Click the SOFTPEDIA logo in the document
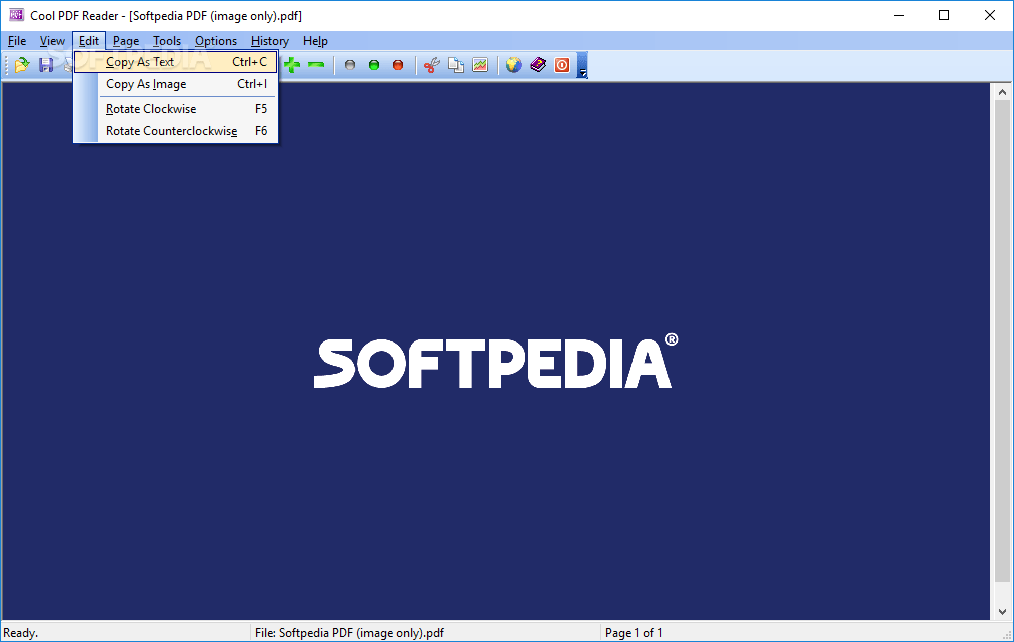Image resolution: width=1014 pixels, height=642 pixels. point(496,361)
